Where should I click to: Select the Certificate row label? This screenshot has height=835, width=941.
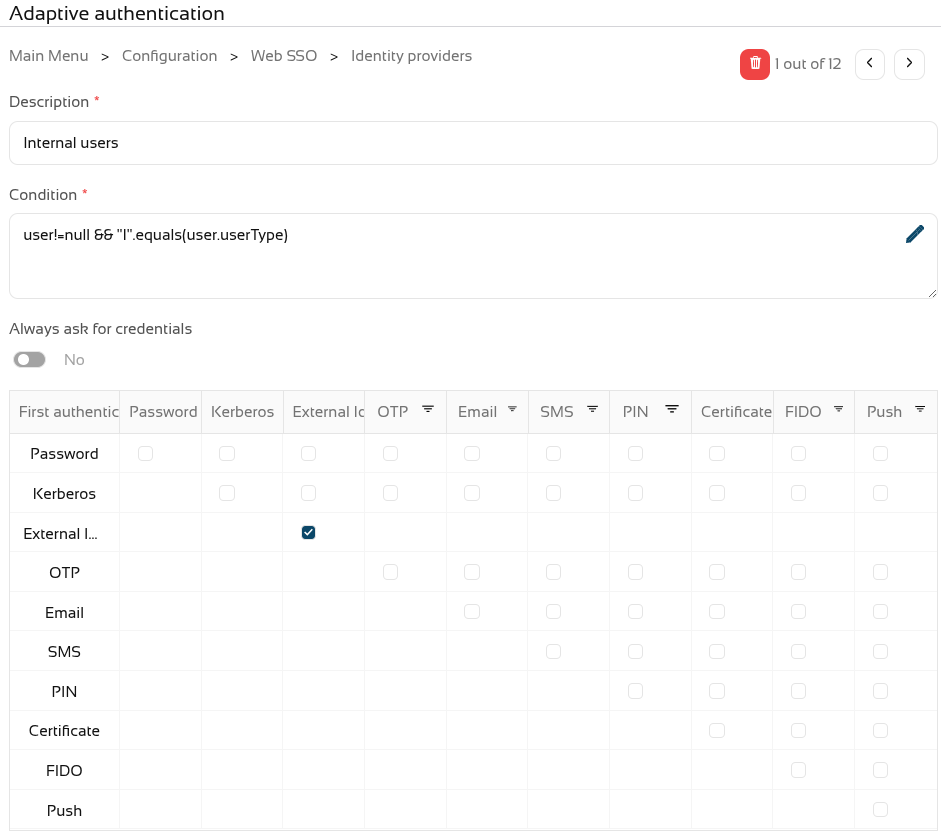(64, 731)
